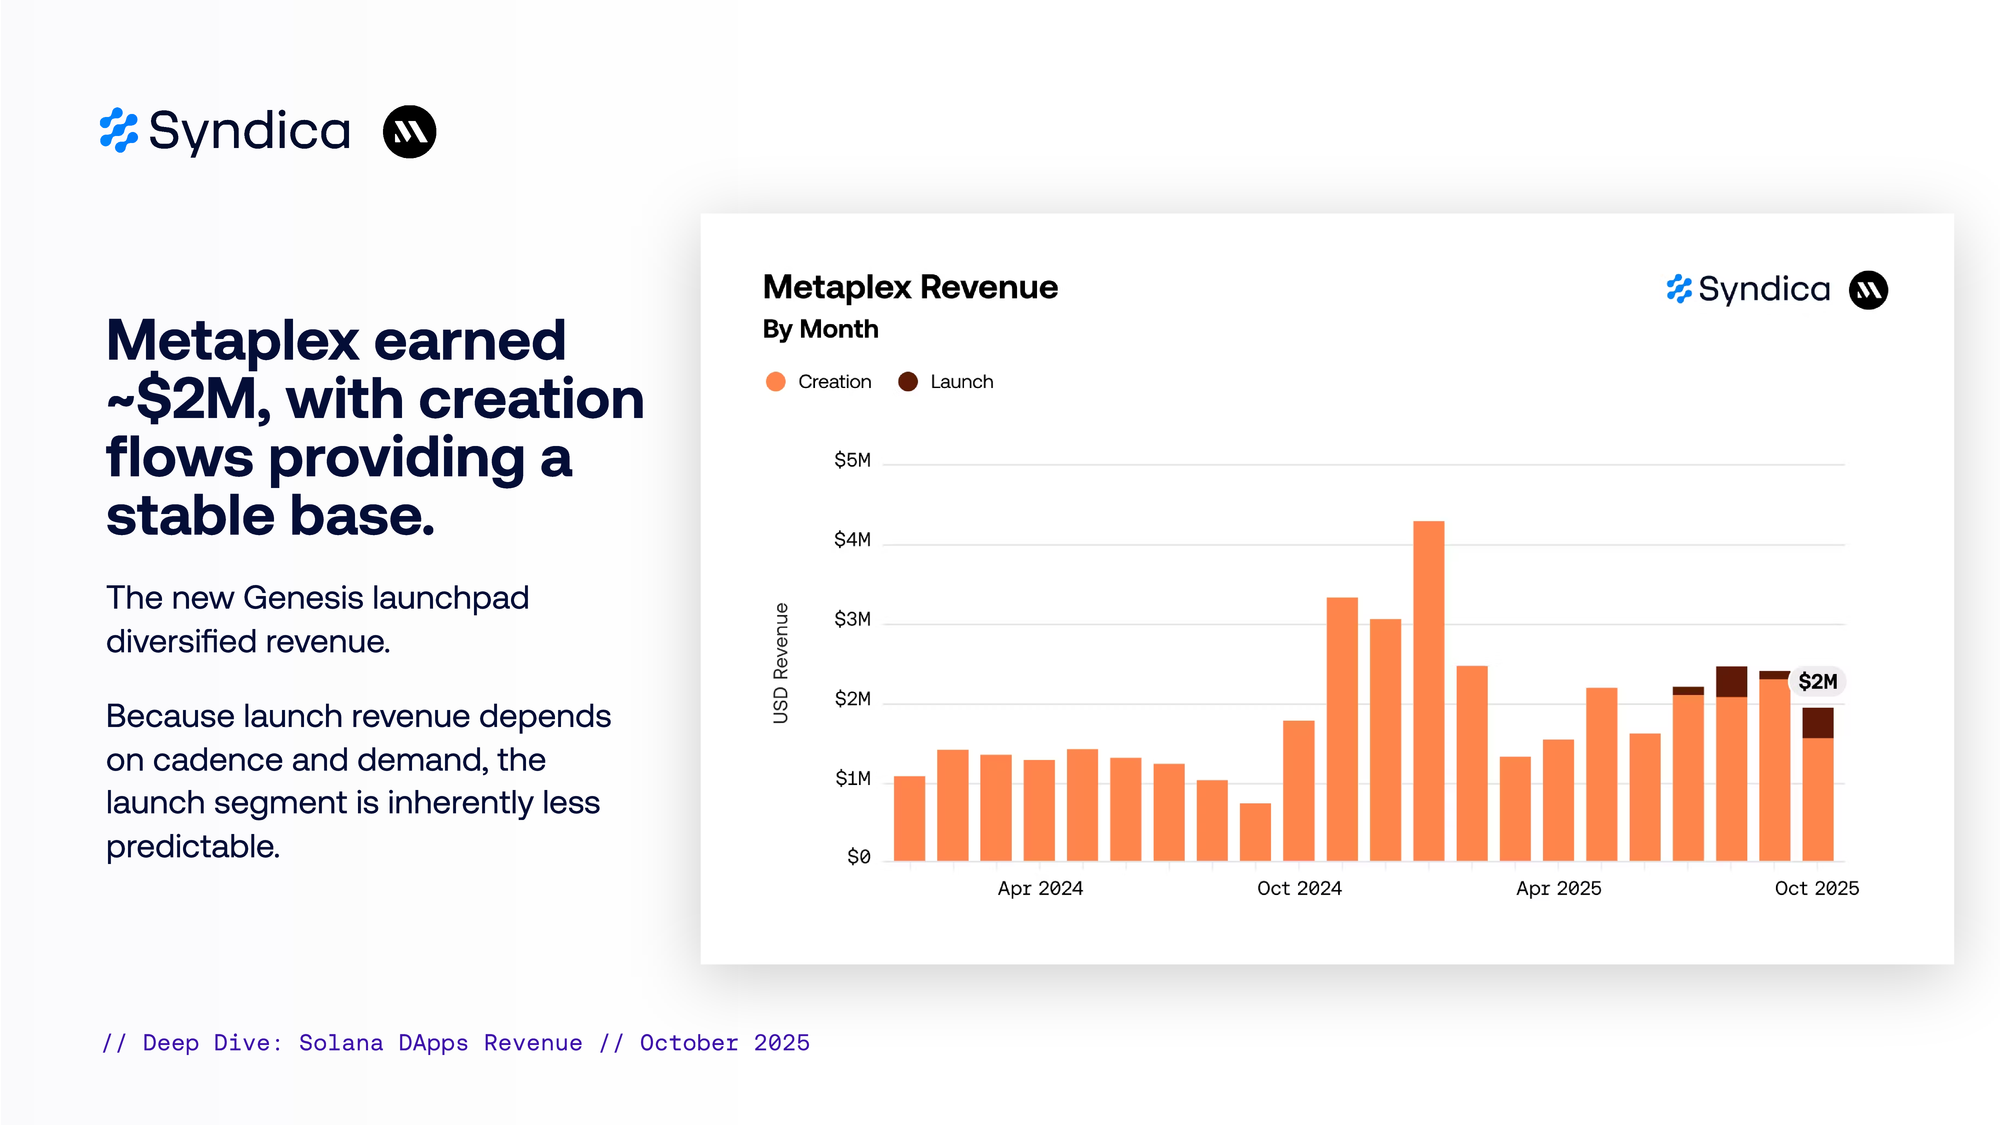Click the $2M data label bubble
This screenshot has width=2000, height=1125.
click(x=1817, y=682)
